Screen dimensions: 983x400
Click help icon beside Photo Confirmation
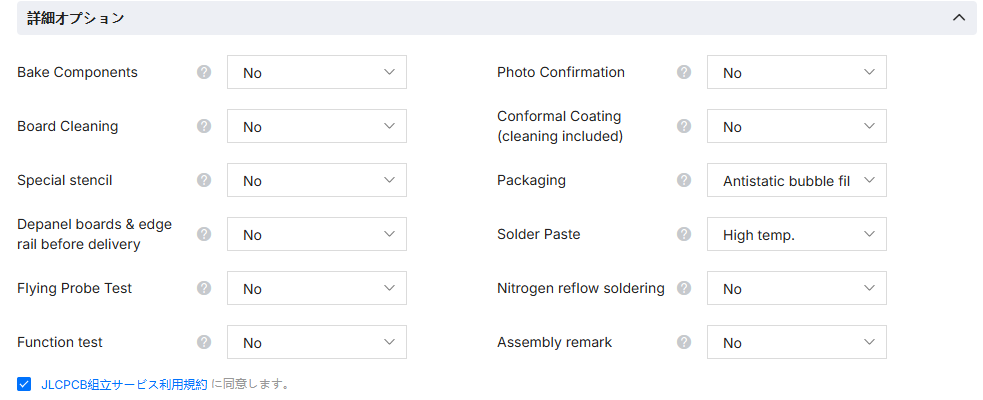(684, 72)
